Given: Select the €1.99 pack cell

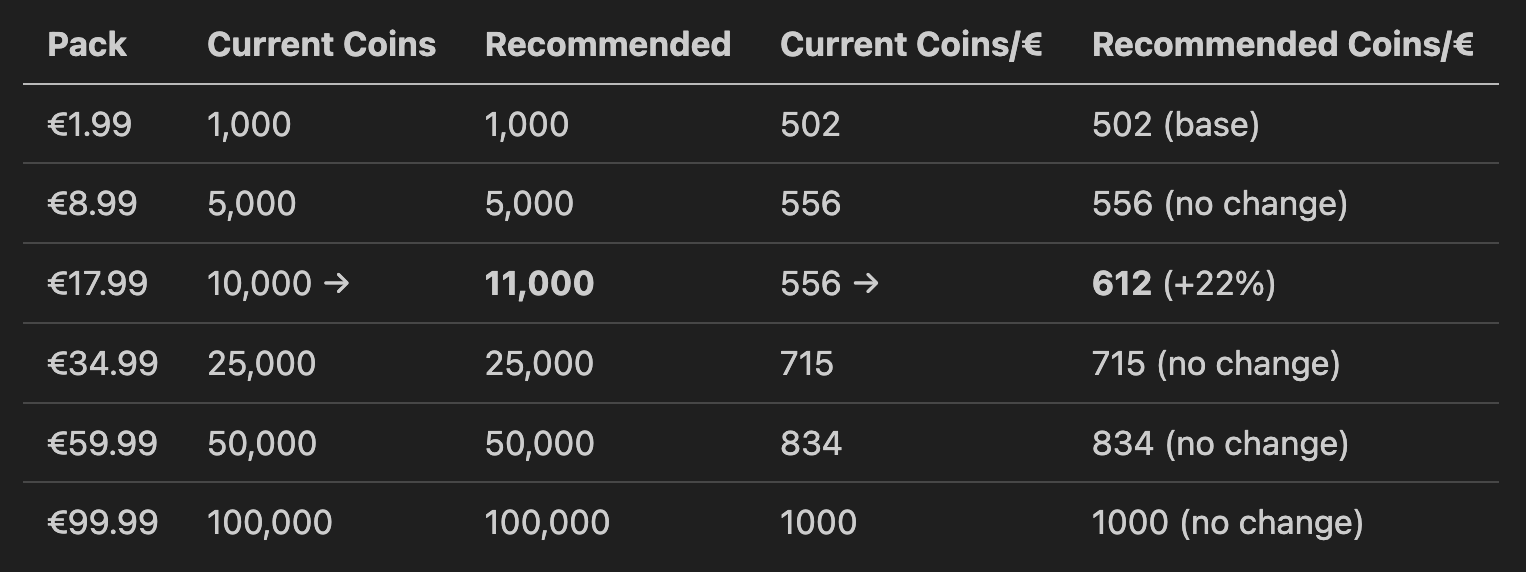Looking at the screenshot, I should point(89,125).
